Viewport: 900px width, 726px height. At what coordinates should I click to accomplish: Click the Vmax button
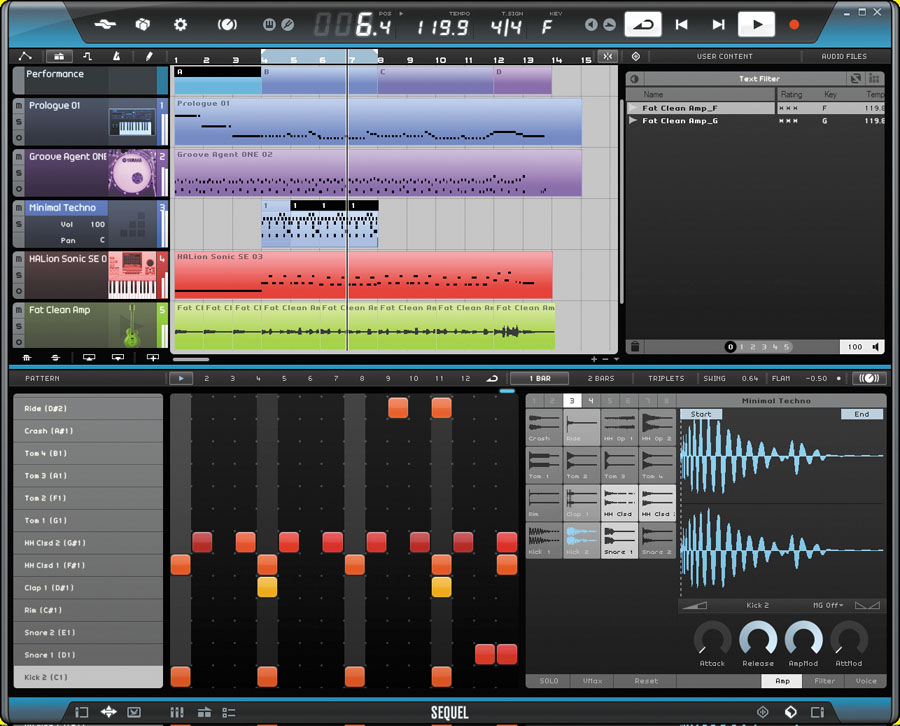pyautogui.click(x=592, y=681)
